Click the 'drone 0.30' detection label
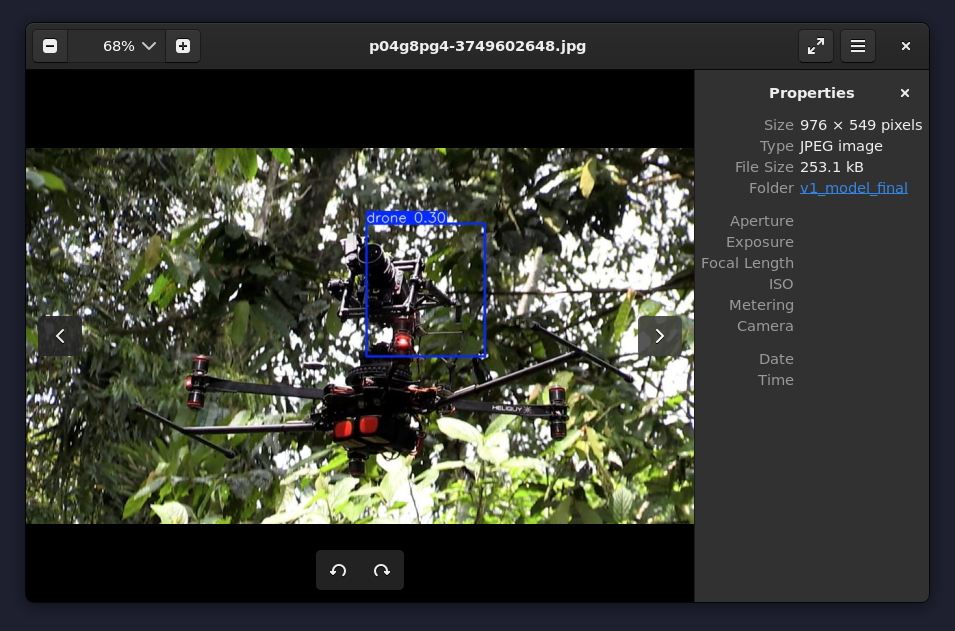Screen dimensions: 955x631 point(406,217)
